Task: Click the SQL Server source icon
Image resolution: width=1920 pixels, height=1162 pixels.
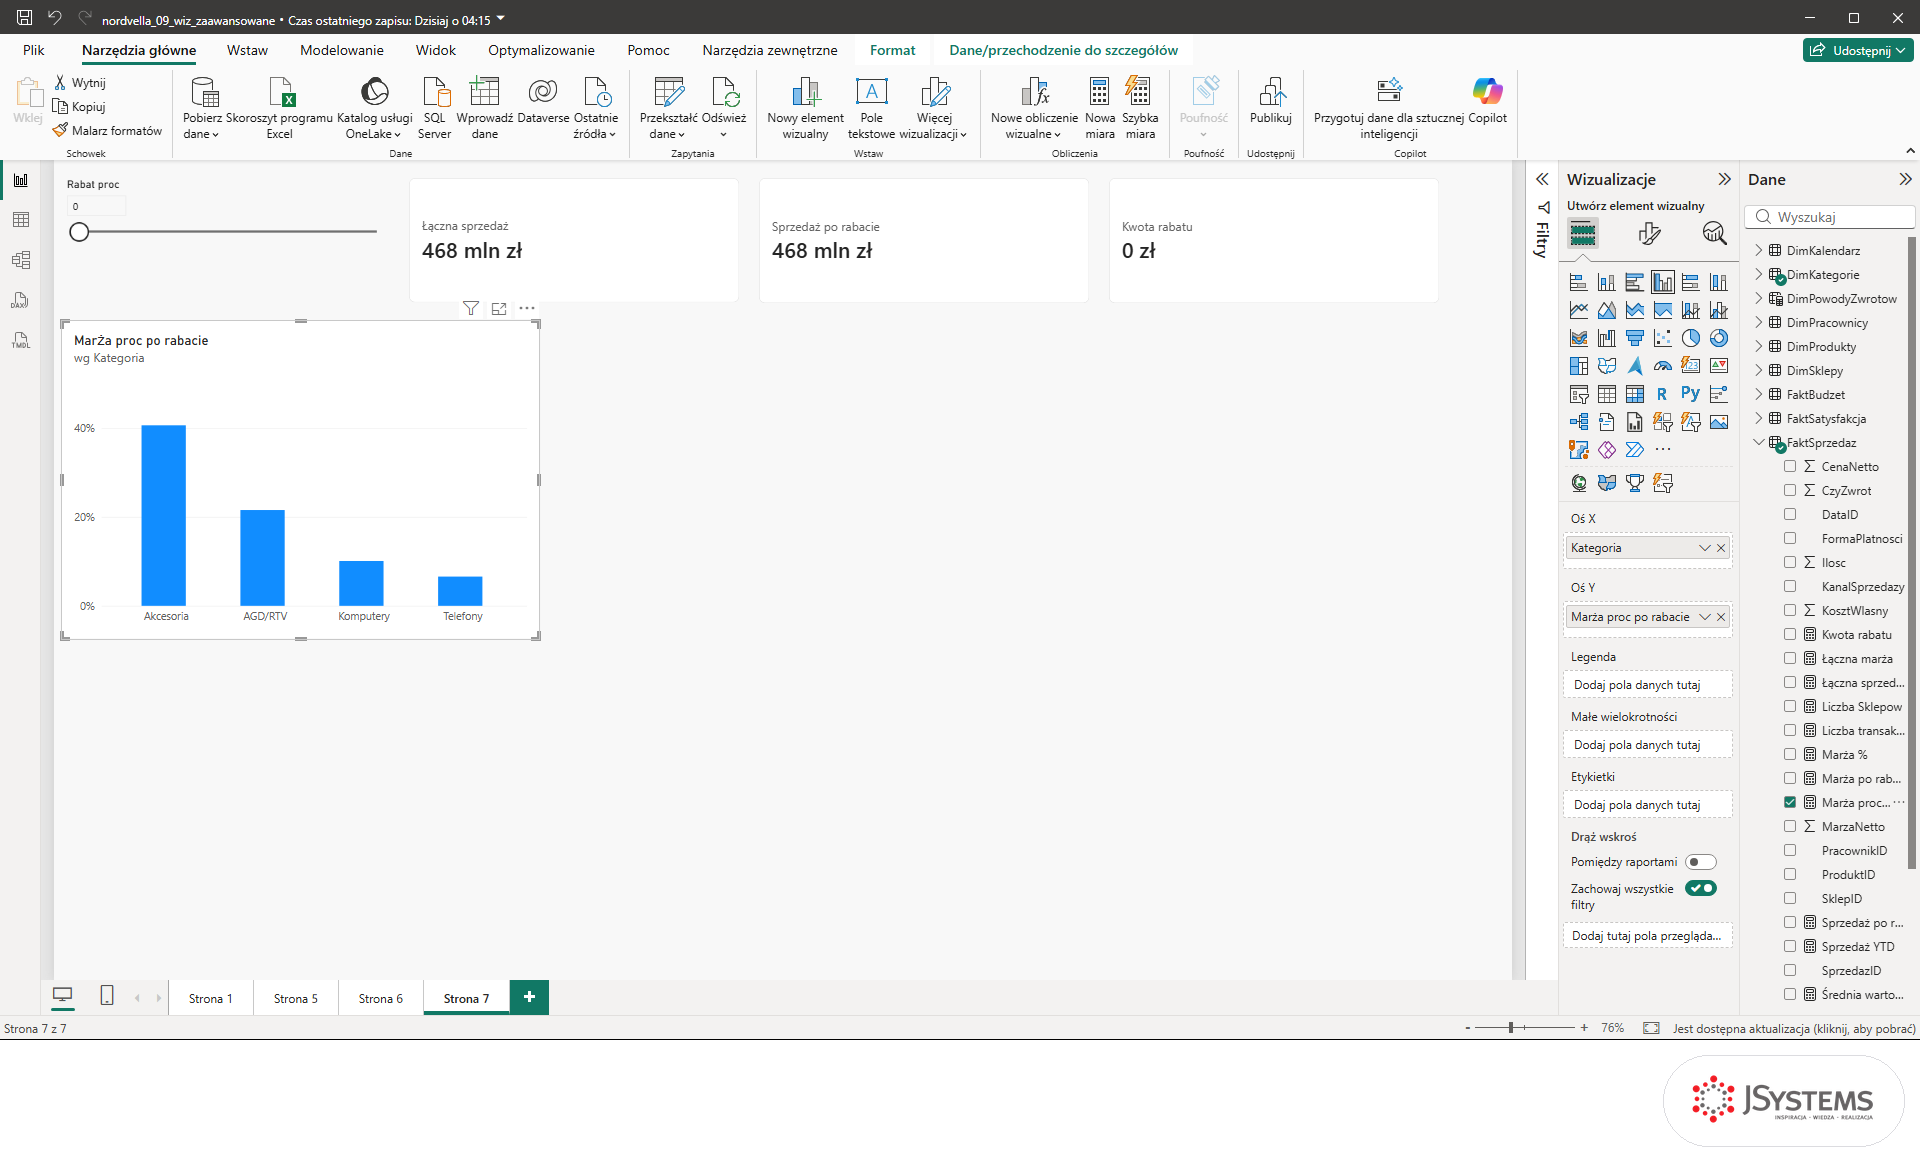Action: [x=435, y=108]
